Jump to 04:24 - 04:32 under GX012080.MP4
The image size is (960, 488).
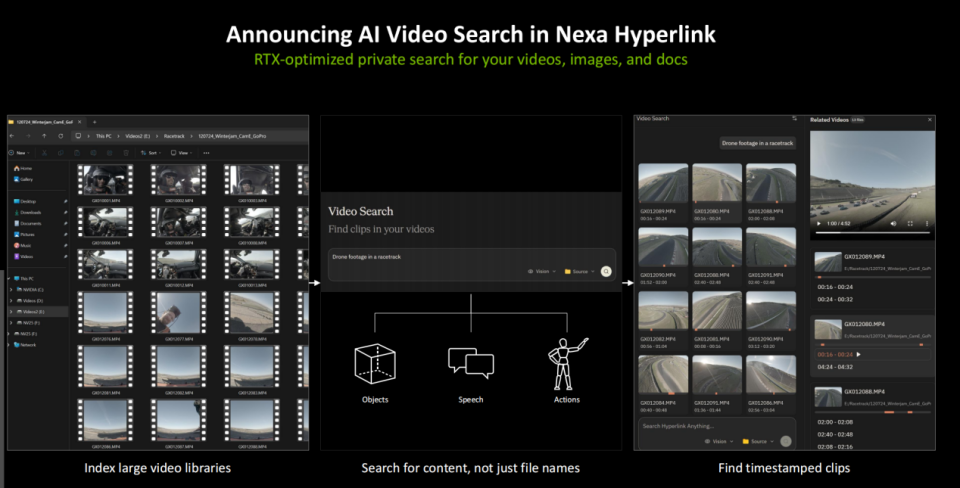coord(835,367)
